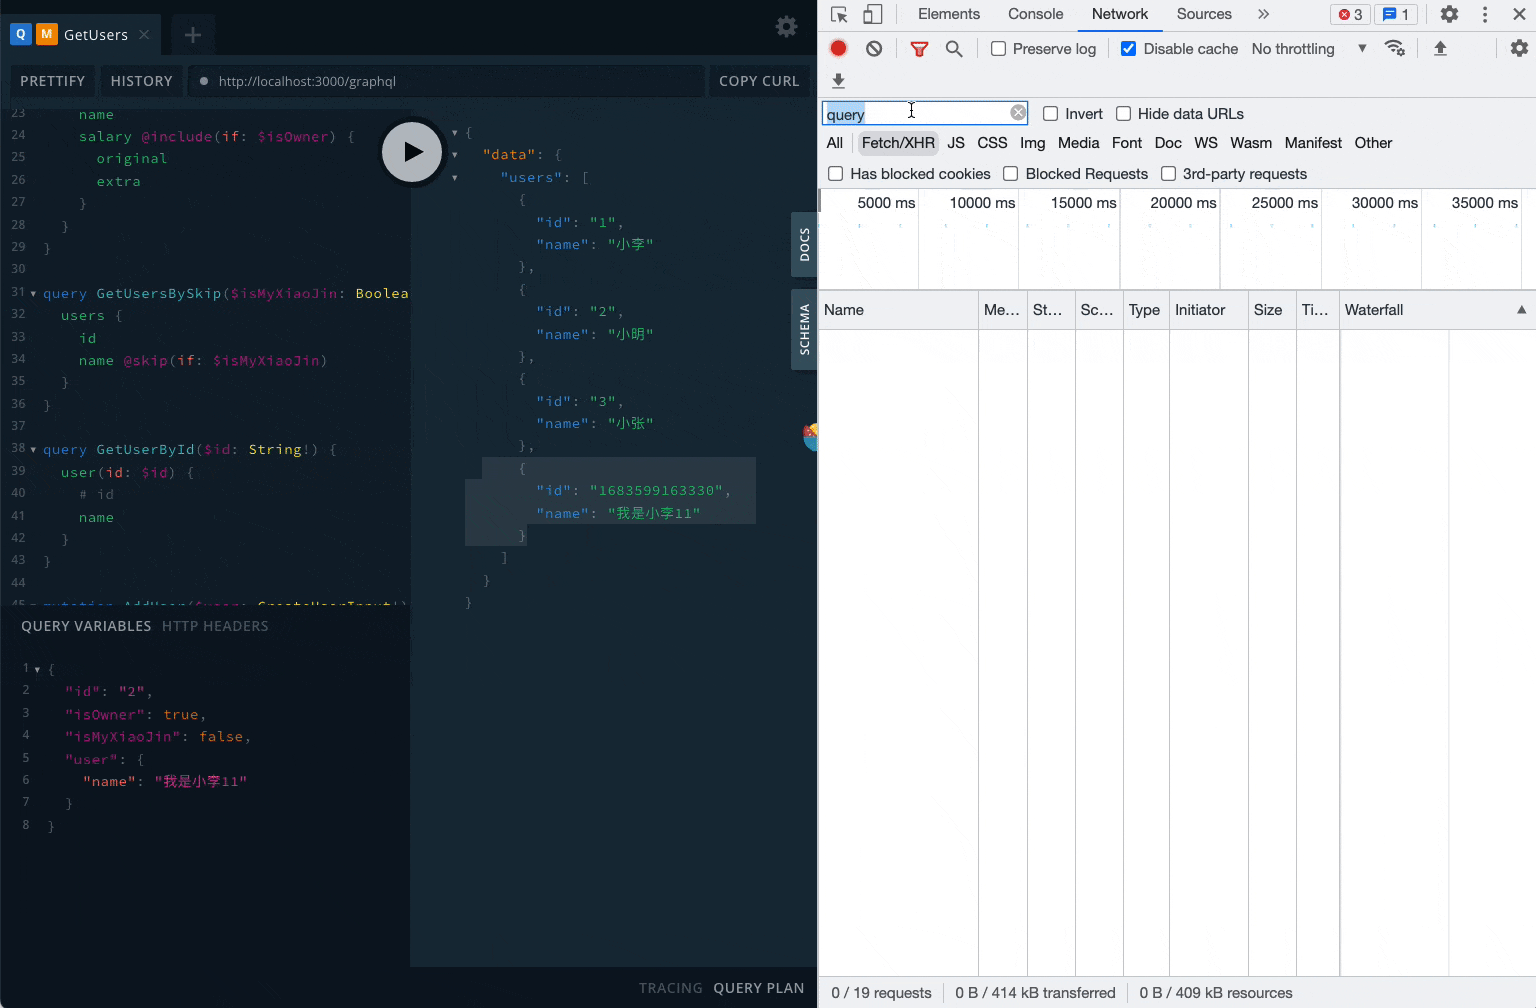
Task: Open DevTools customize three-dot menu
Action: click(1485, 14)
